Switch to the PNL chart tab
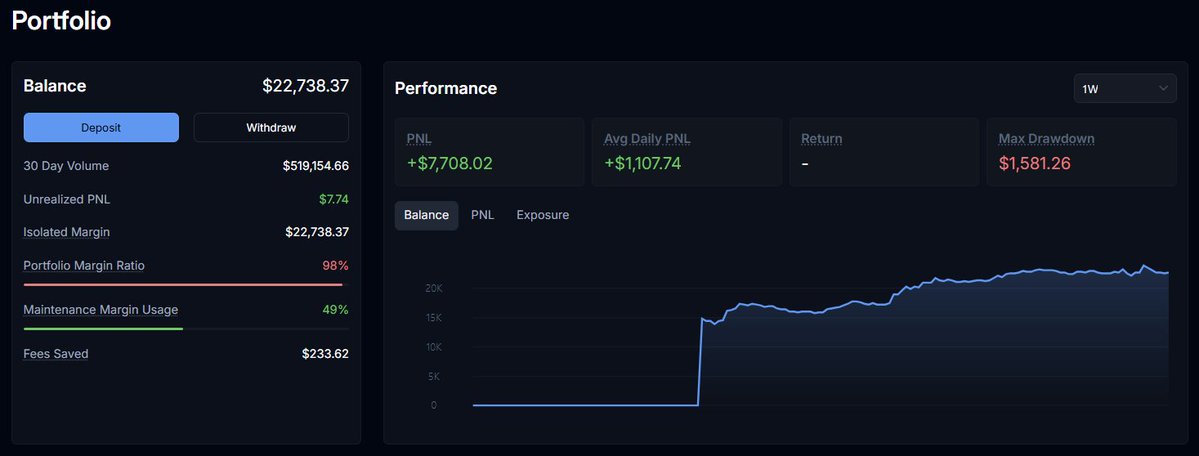This screenshot has width=1199, height=456. pos(483,215)
